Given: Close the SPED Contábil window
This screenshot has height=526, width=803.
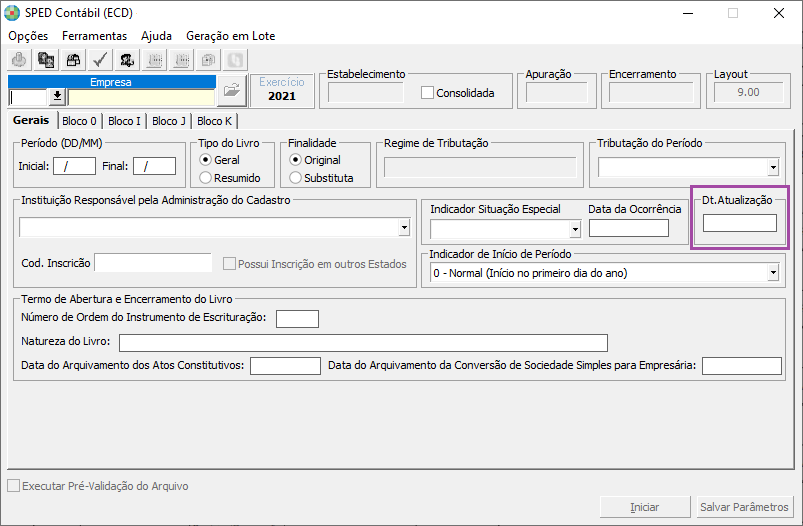Looking at the screenshot, I should [779, 13].
